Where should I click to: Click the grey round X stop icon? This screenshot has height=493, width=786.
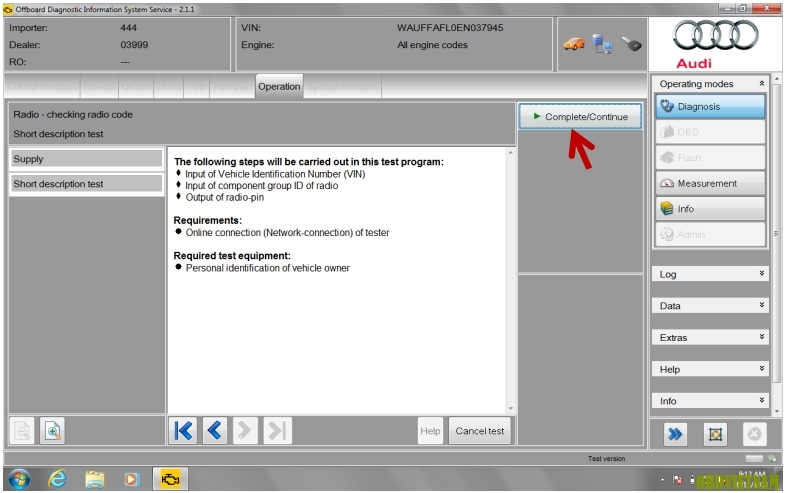(x=754, y=434)
